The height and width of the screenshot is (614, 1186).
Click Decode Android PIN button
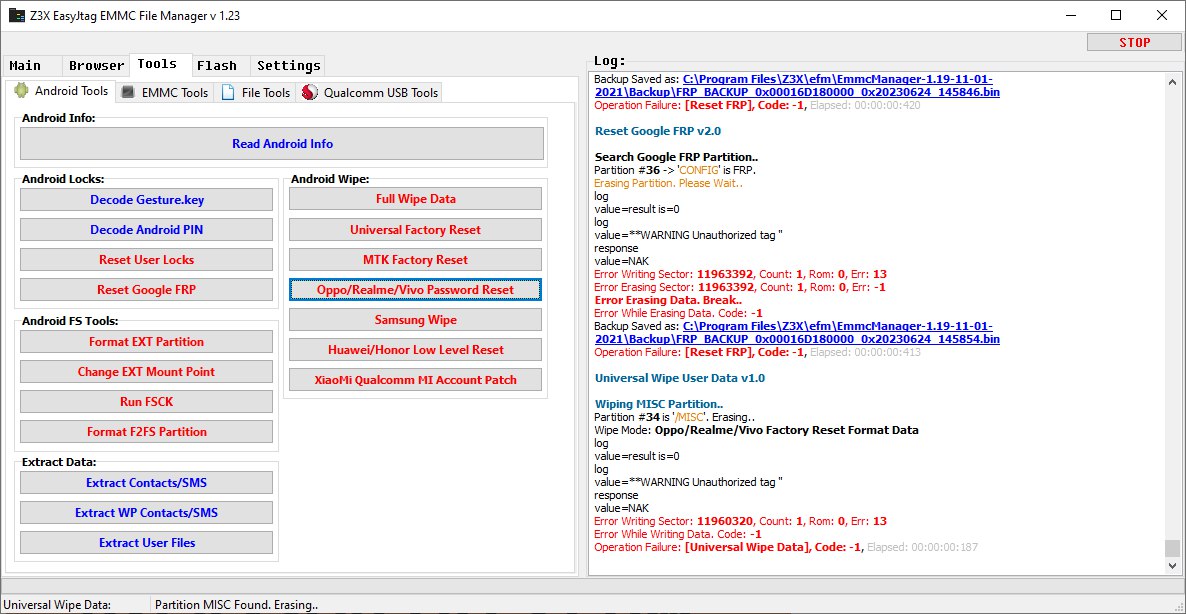point(147,230)
